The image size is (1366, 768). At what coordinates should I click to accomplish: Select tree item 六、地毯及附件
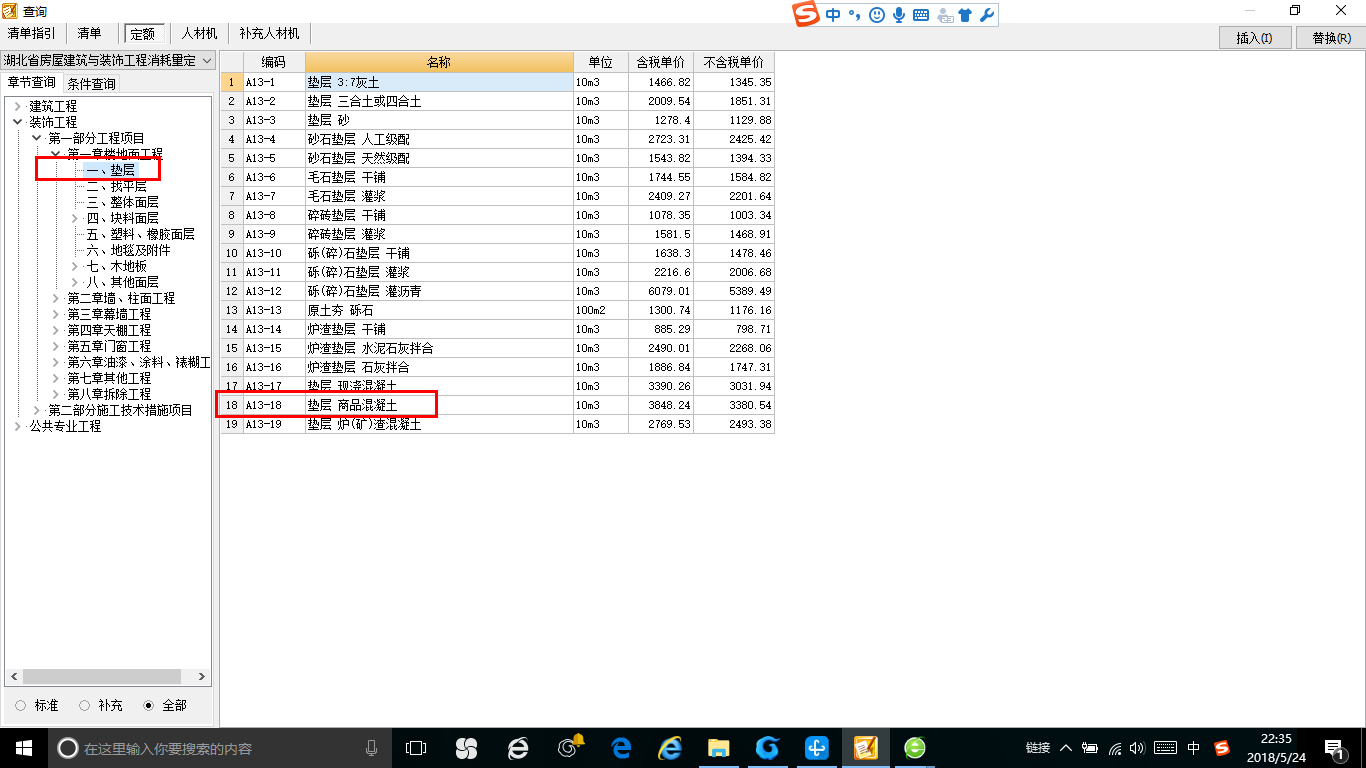point(128,250)
